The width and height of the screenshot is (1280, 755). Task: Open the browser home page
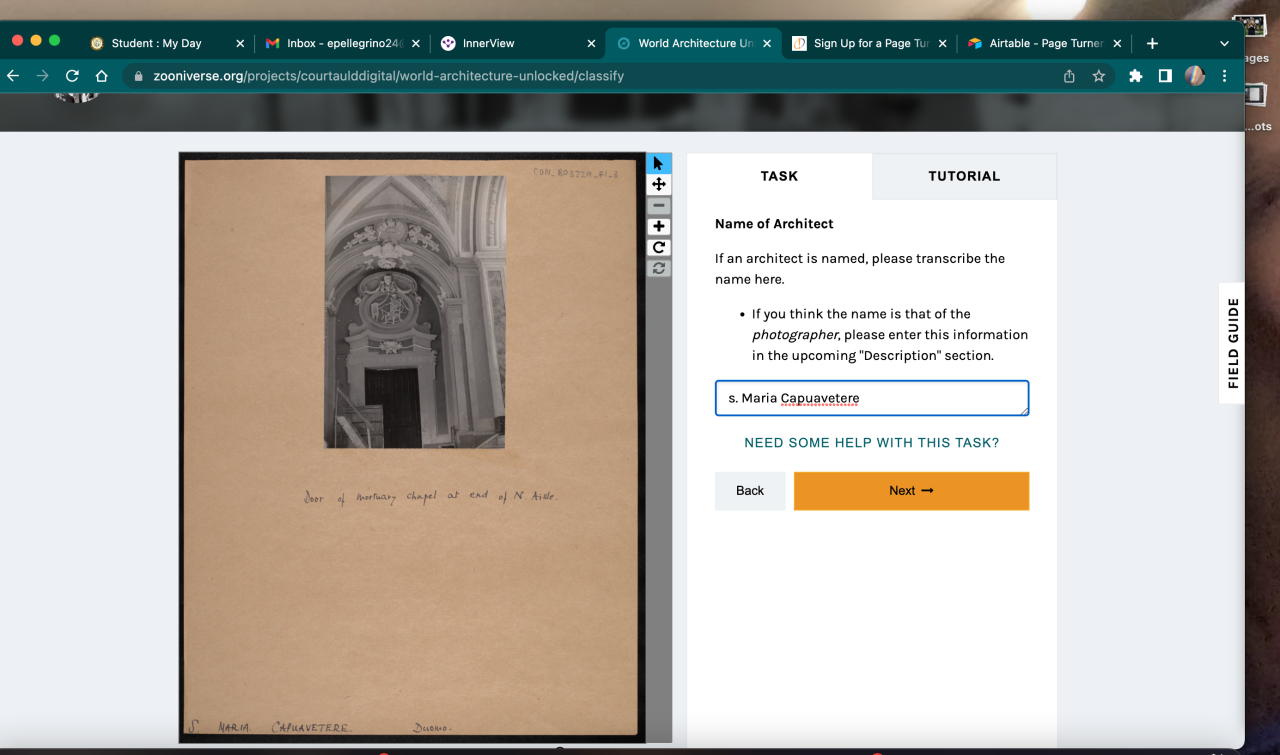tap(101, 76)
